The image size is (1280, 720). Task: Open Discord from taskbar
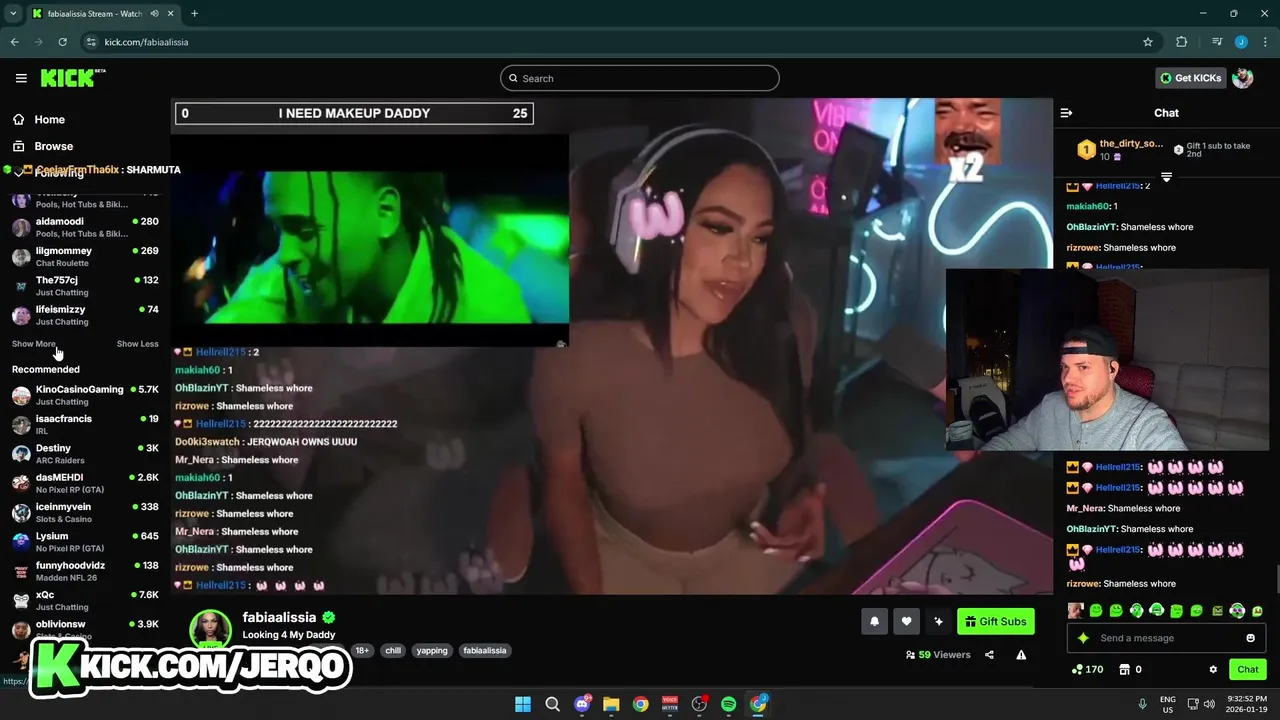pyautogui.click(x=582, y=704)
